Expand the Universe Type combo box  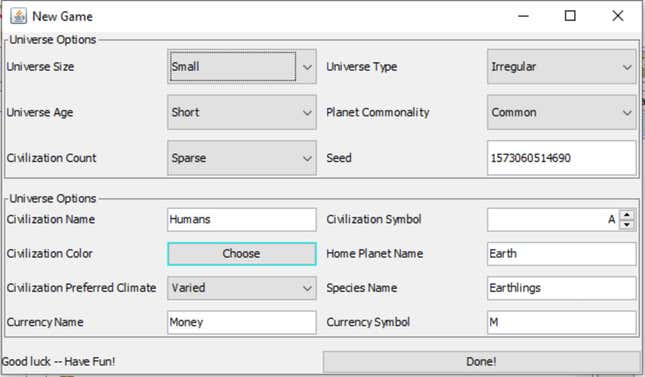pos(561,67)
